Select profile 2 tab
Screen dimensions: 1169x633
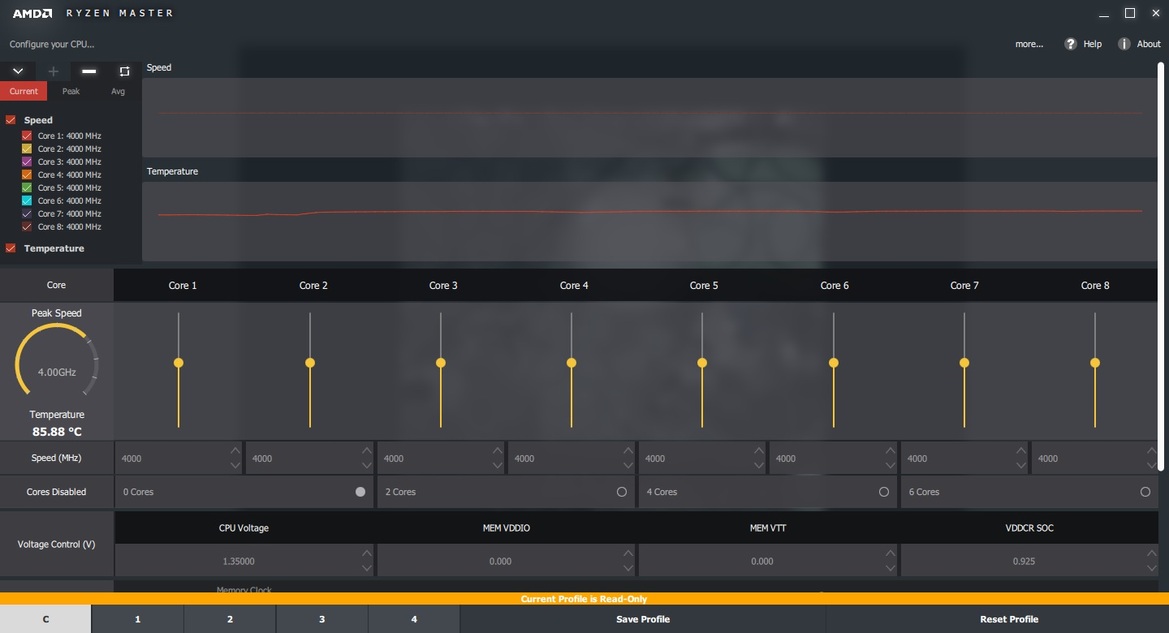click(230, 619)
